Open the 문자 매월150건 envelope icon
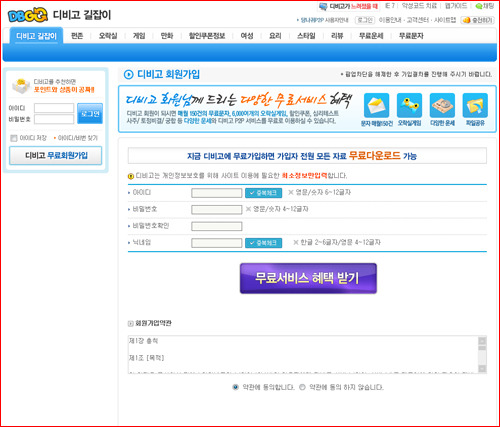Image resolution: width=500 pixels, height=427 pixels. coord(377,106)
